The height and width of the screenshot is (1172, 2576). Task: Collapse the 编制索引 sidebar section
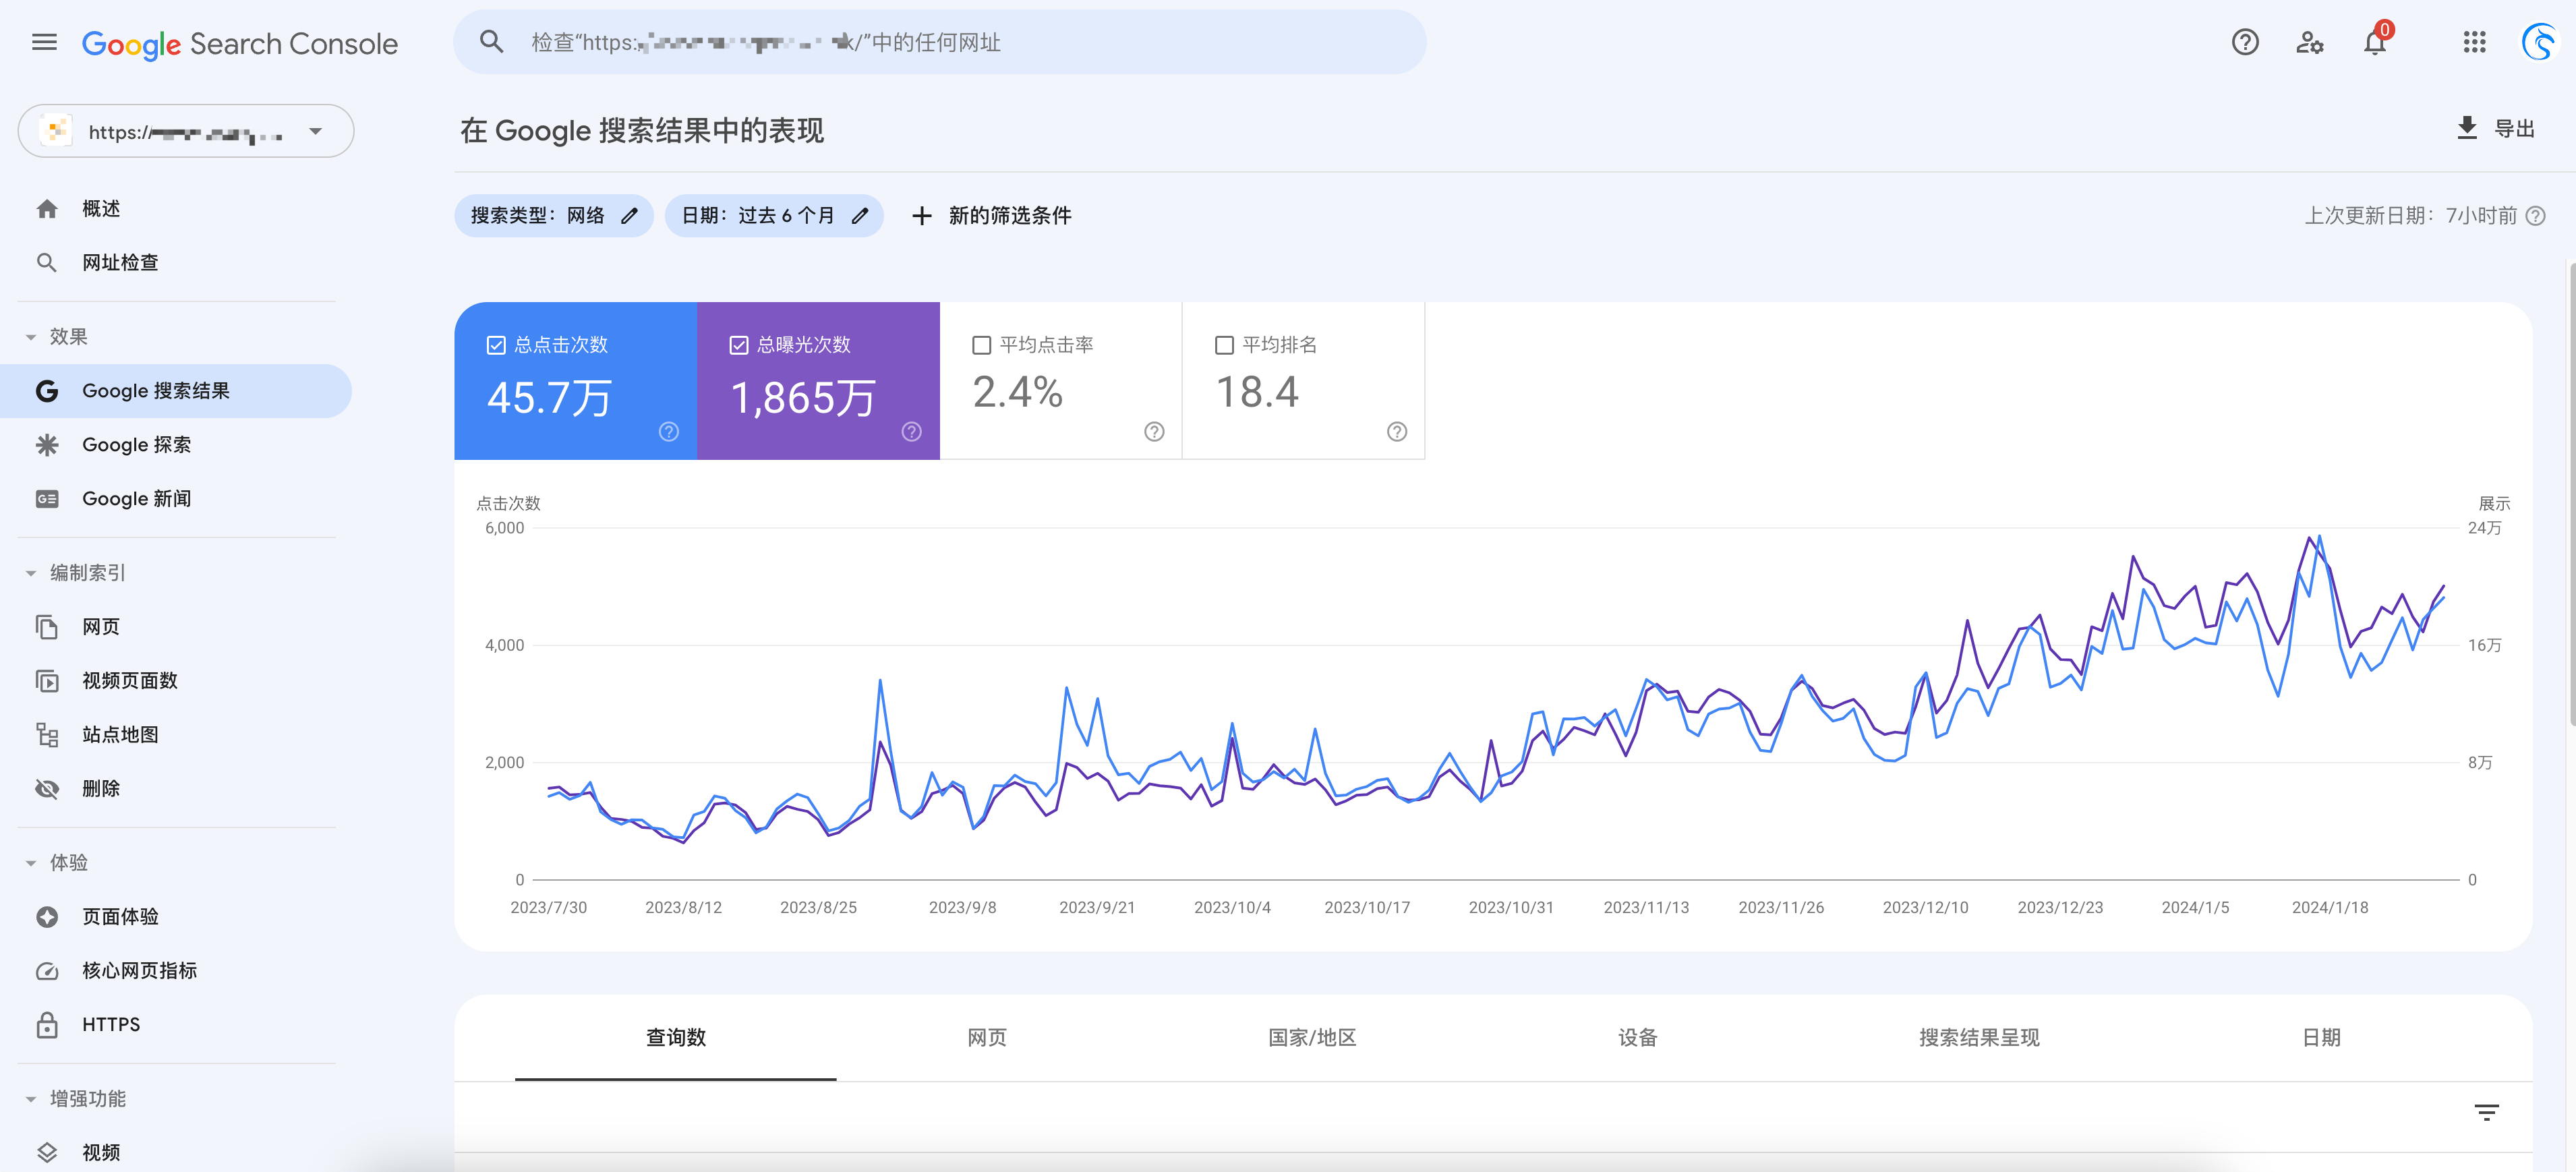[x=31, y=572]
